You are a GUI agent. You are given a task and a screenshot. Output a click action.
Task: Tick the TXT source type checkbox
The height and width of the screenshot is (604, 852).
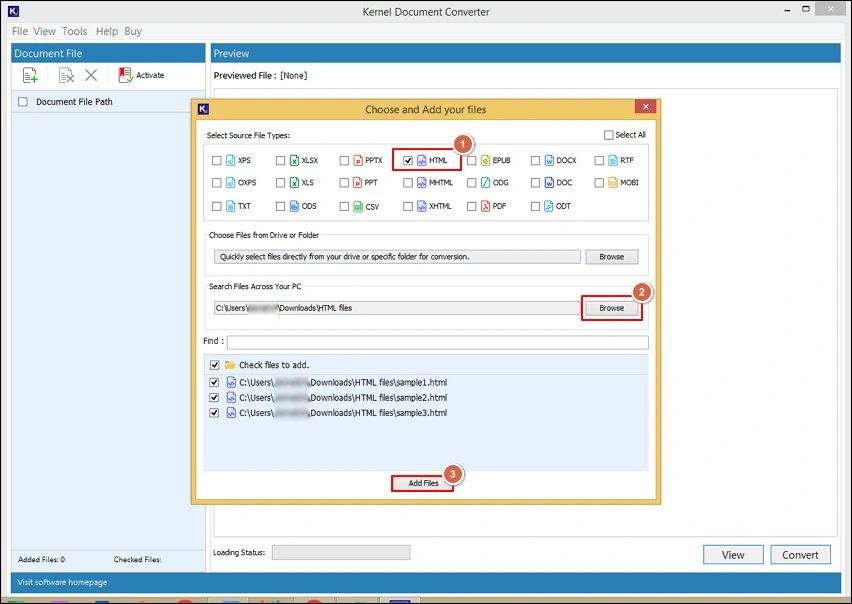[217, 206]
